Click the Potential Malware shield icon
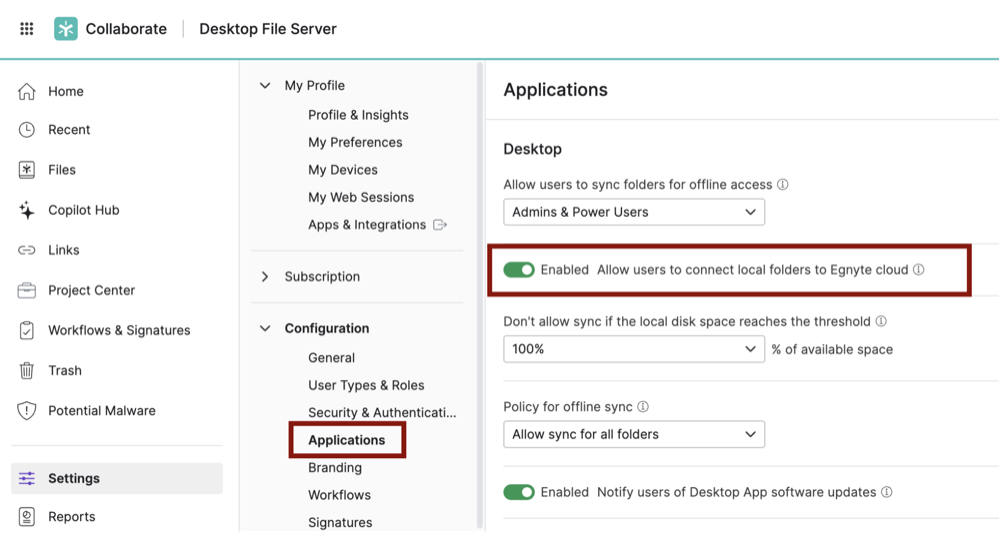The image size is (999, 533). (x=27, y=411)
